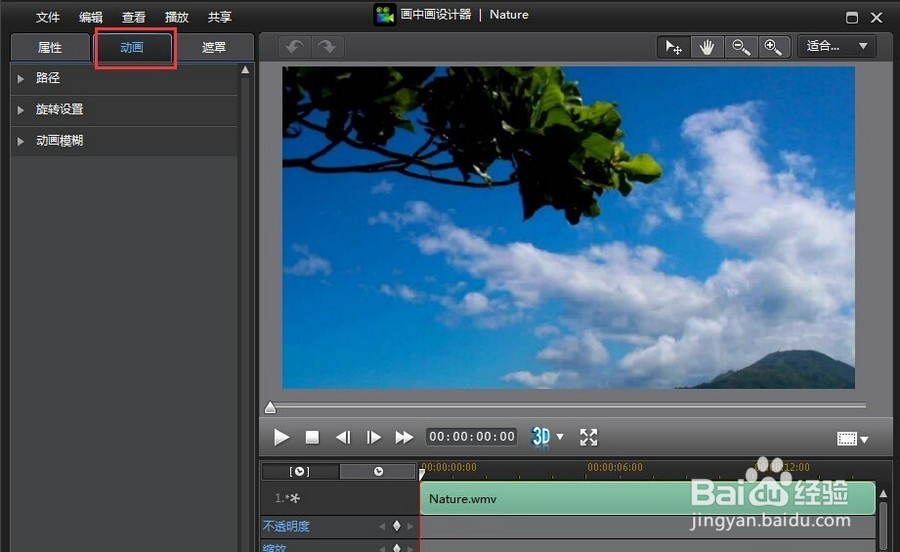Go to previous 不透明度 keyframe
The height and width of the screenshot is (552, 900).
(382, 526)
